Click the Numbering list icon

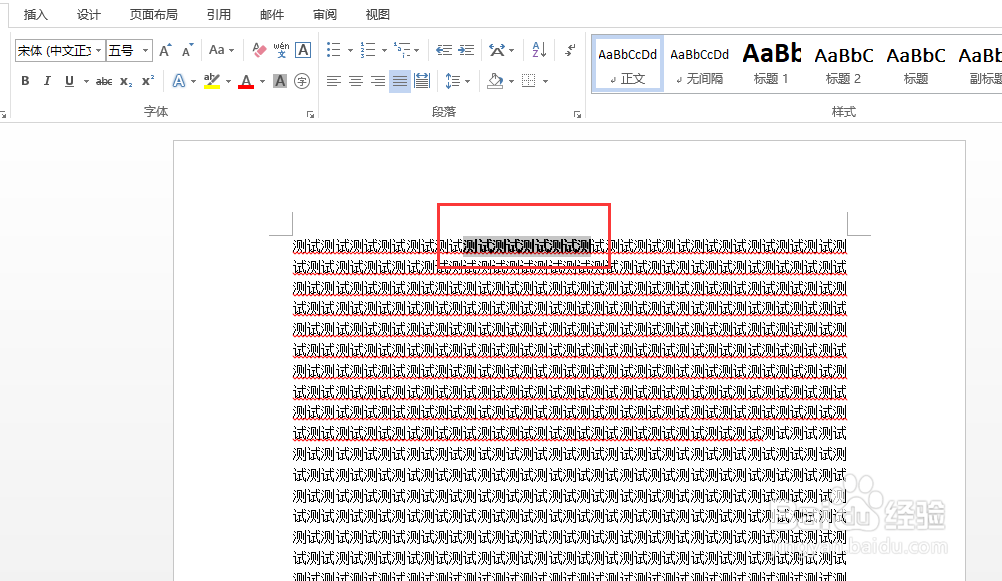[x=368, y=50]
